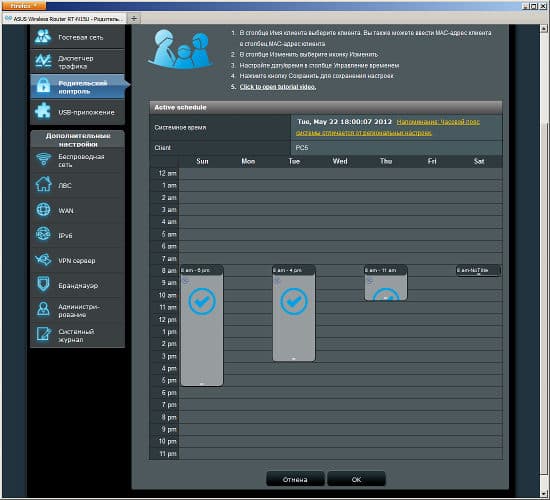Click resize handle at bottom of Tuesday block
The width and height of the screenshot is (550, 500).
[294, 359]
